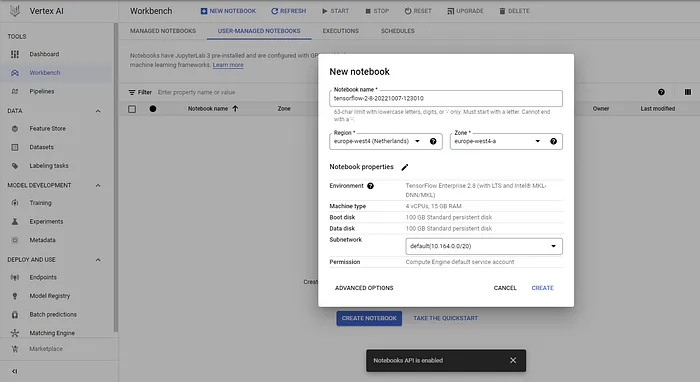Collapse the MODEL DEVELOPMENT section
Screen dimensions: 700x382
coord(98,186)
